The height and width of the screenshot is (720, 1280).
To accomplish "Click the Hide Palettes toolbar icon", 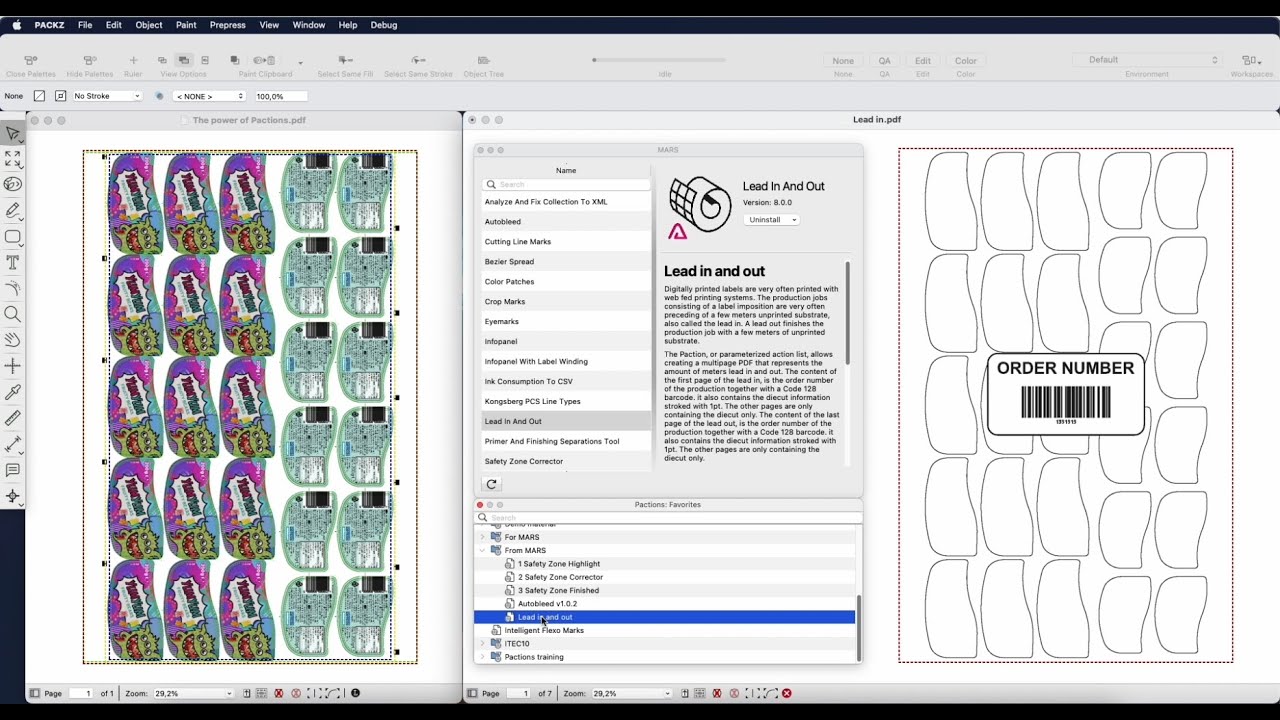I will pos(90,61).
